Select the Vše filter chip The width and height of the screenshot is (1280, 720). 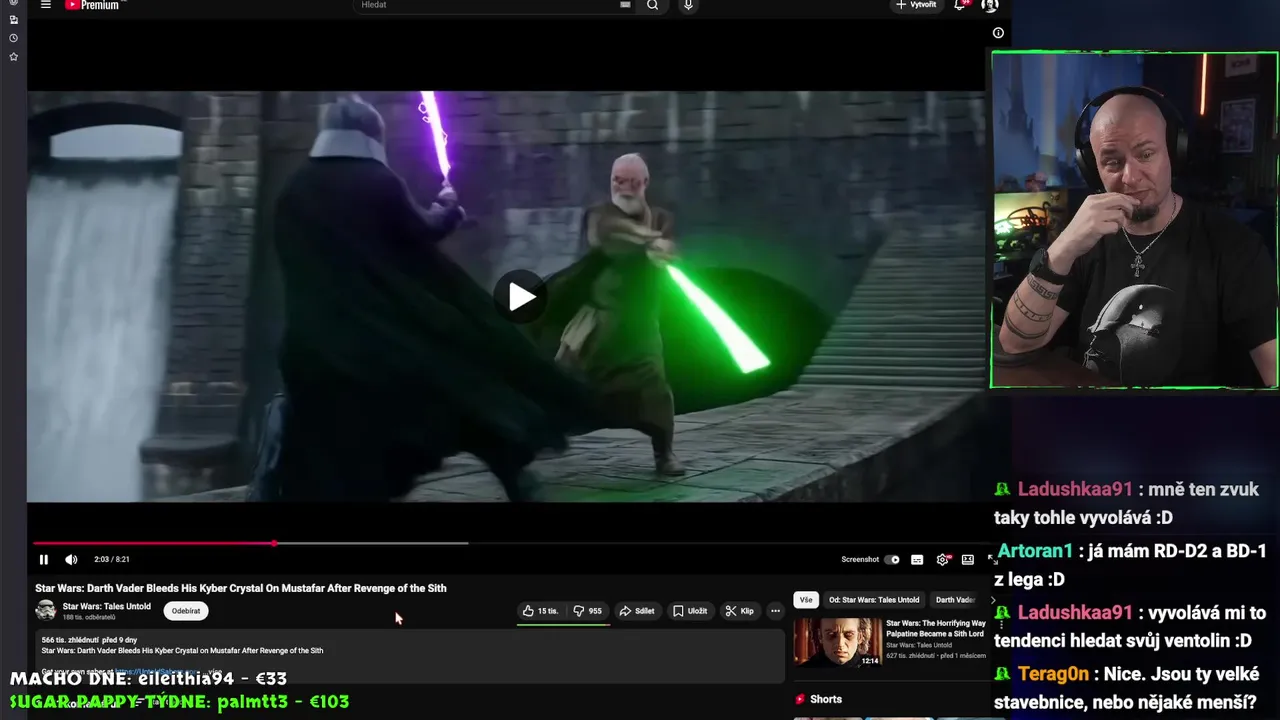point(806,600)
